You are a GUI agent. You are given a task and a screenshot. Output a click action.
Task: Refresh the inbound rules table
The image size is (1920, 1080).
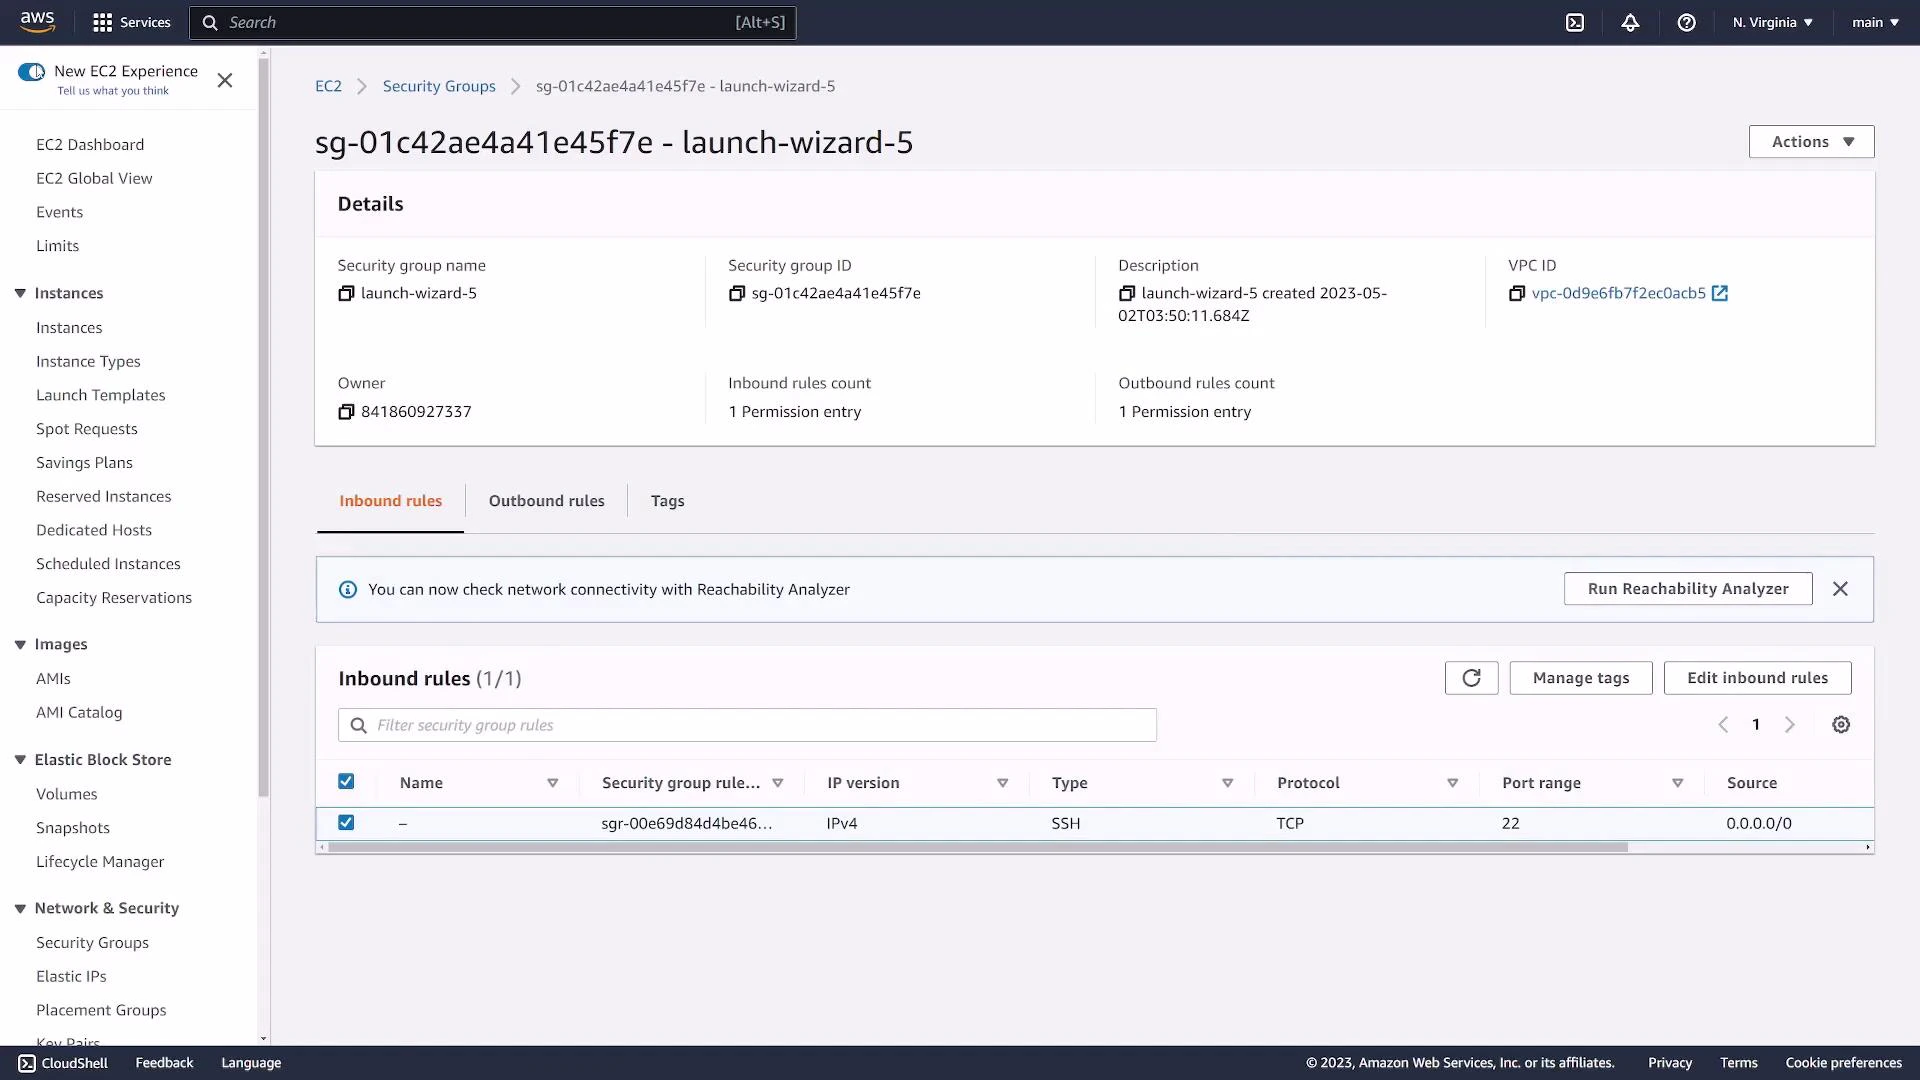pyautogui.click(x=1471, y=677)
